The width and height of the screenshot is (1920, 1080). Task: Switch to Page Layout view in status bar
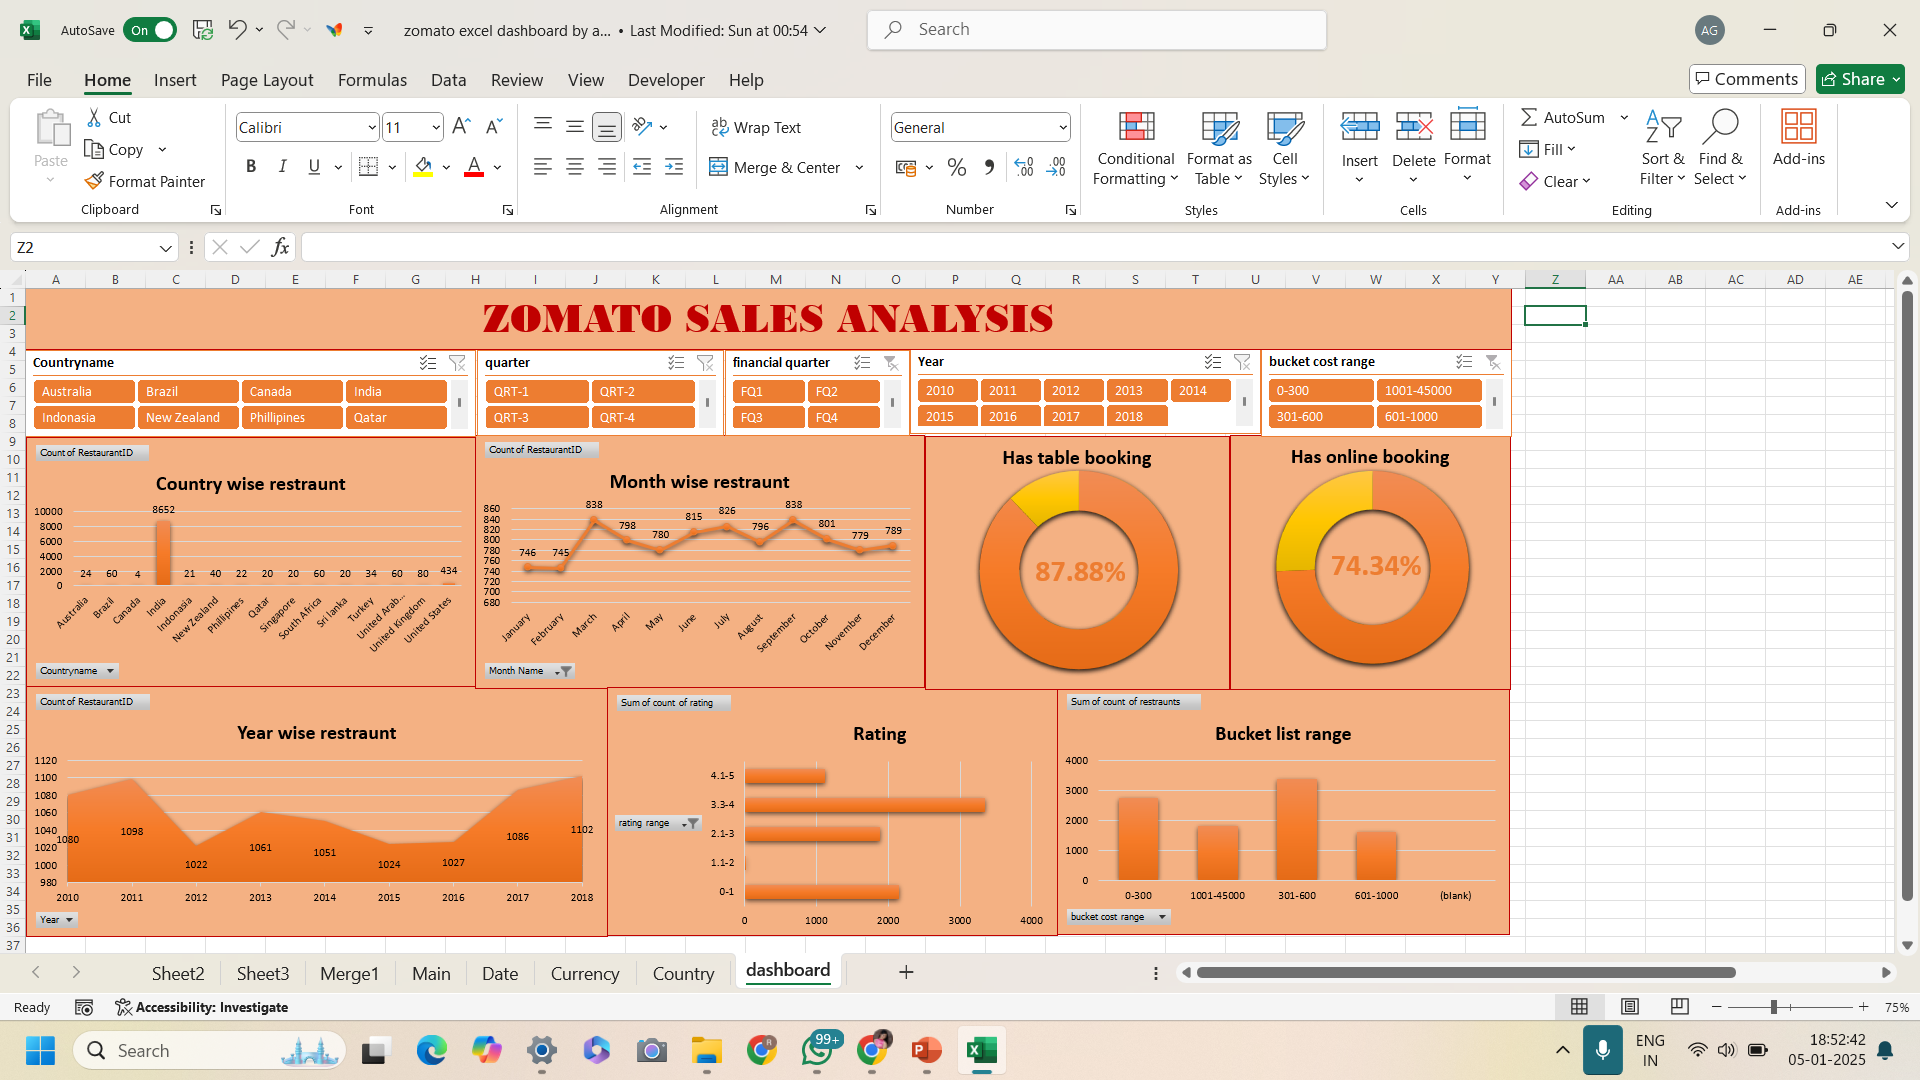coord(1630,1007)
